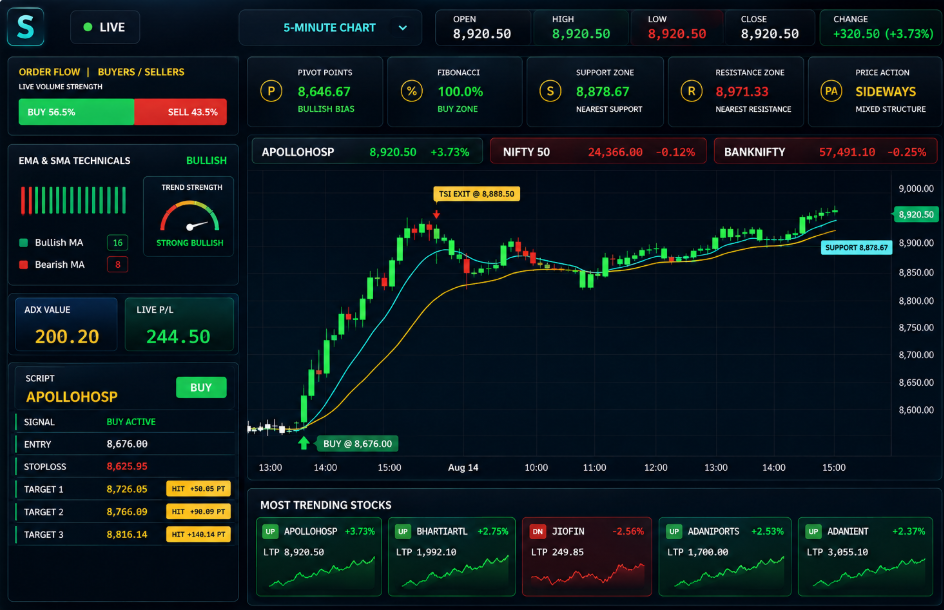The image size is (944, 610).
Task: Click the BUY ACTIVE signal text
Action: point(131,422)
